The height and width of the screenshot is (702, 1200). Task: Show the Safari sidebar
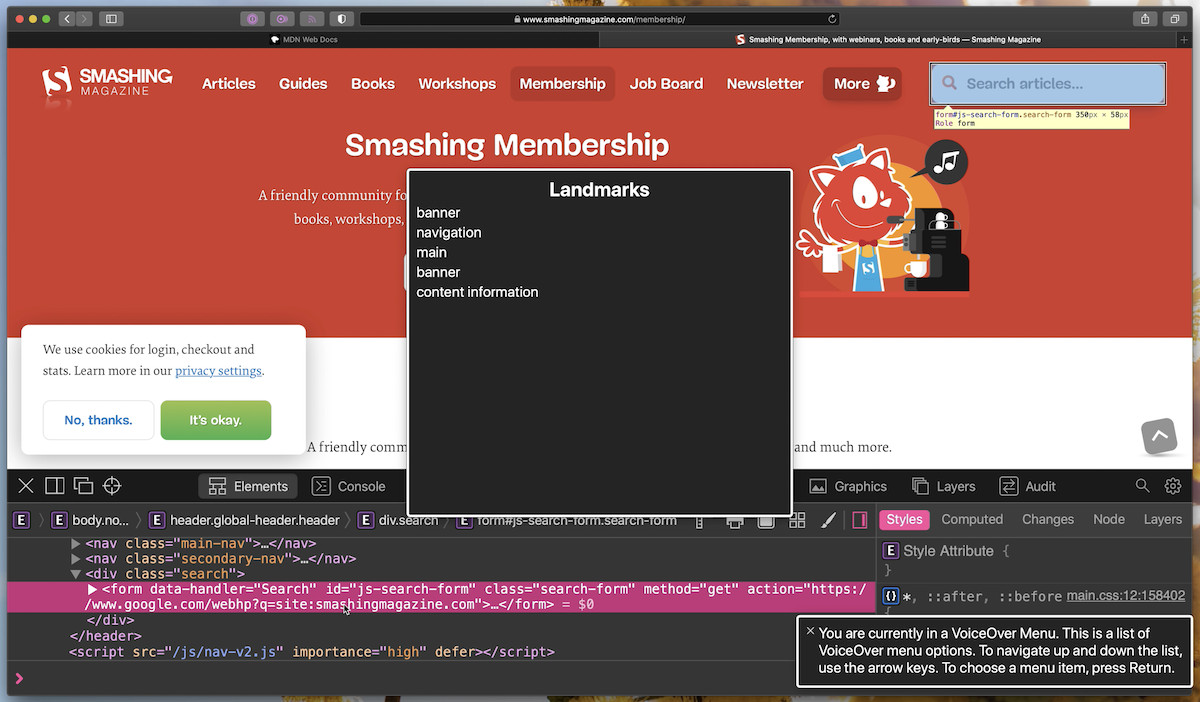tap(111, 19)
